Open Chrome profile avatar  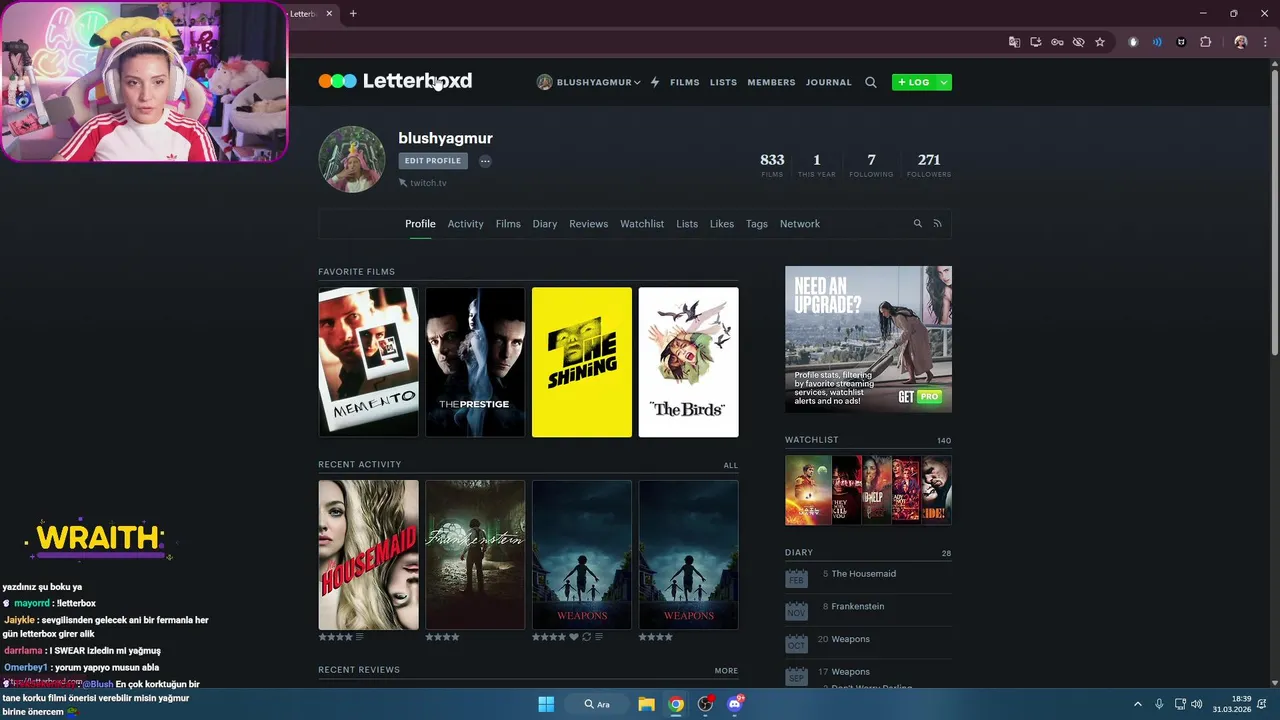click(1241, 42)
